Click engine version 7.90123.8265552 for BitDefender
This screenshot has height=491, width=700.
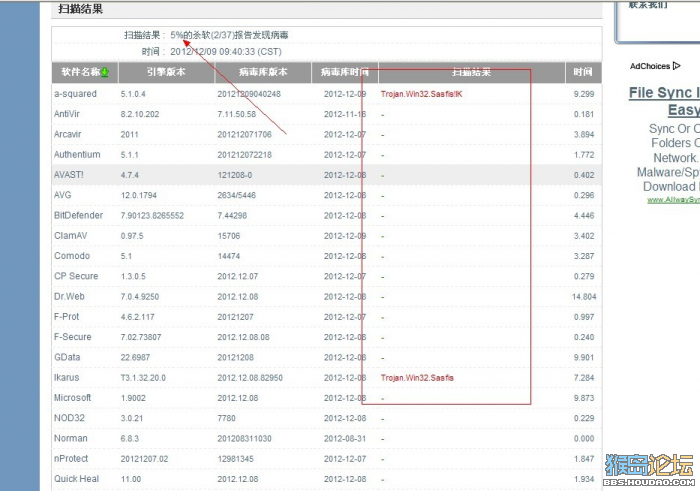pos(152,216)
